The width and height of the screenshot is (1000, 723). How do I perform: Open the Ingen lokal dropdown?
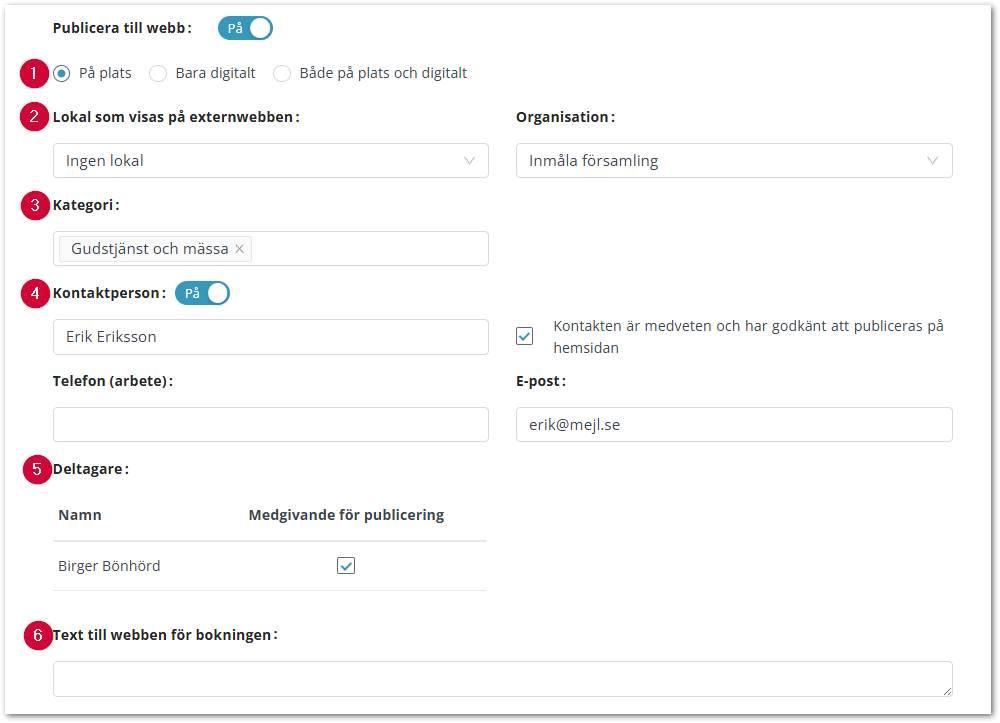[x=270, y=161]
